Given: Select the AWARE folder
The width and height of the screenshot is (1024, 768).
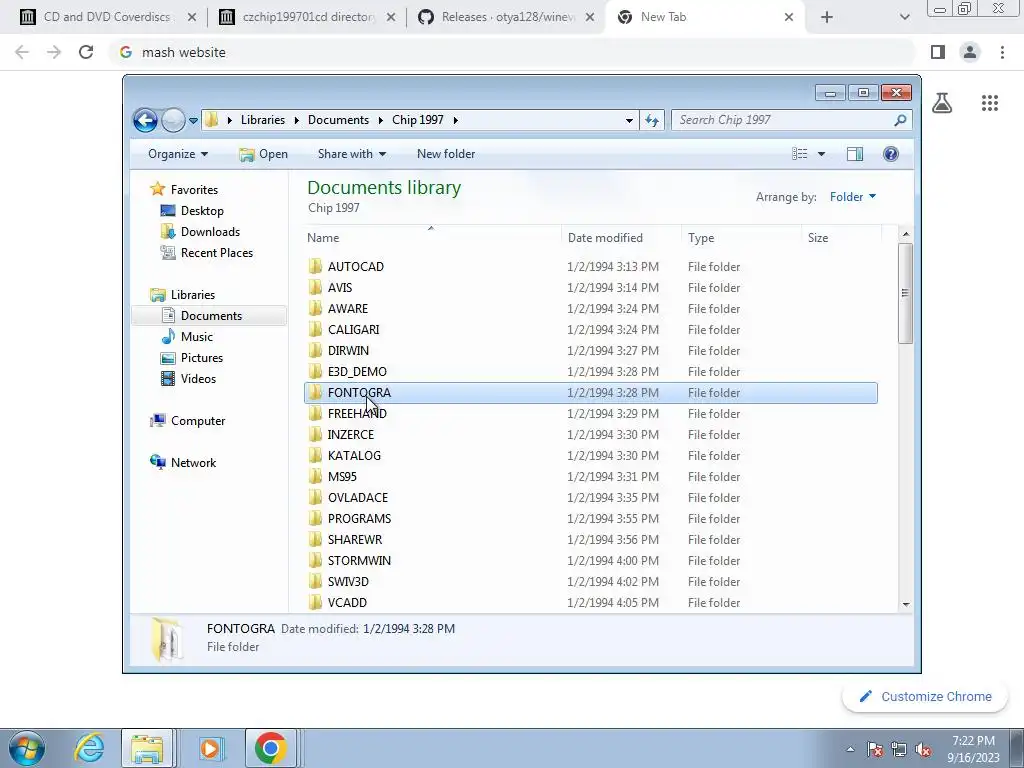Looking at the screenshot, I should pos(591,308).
